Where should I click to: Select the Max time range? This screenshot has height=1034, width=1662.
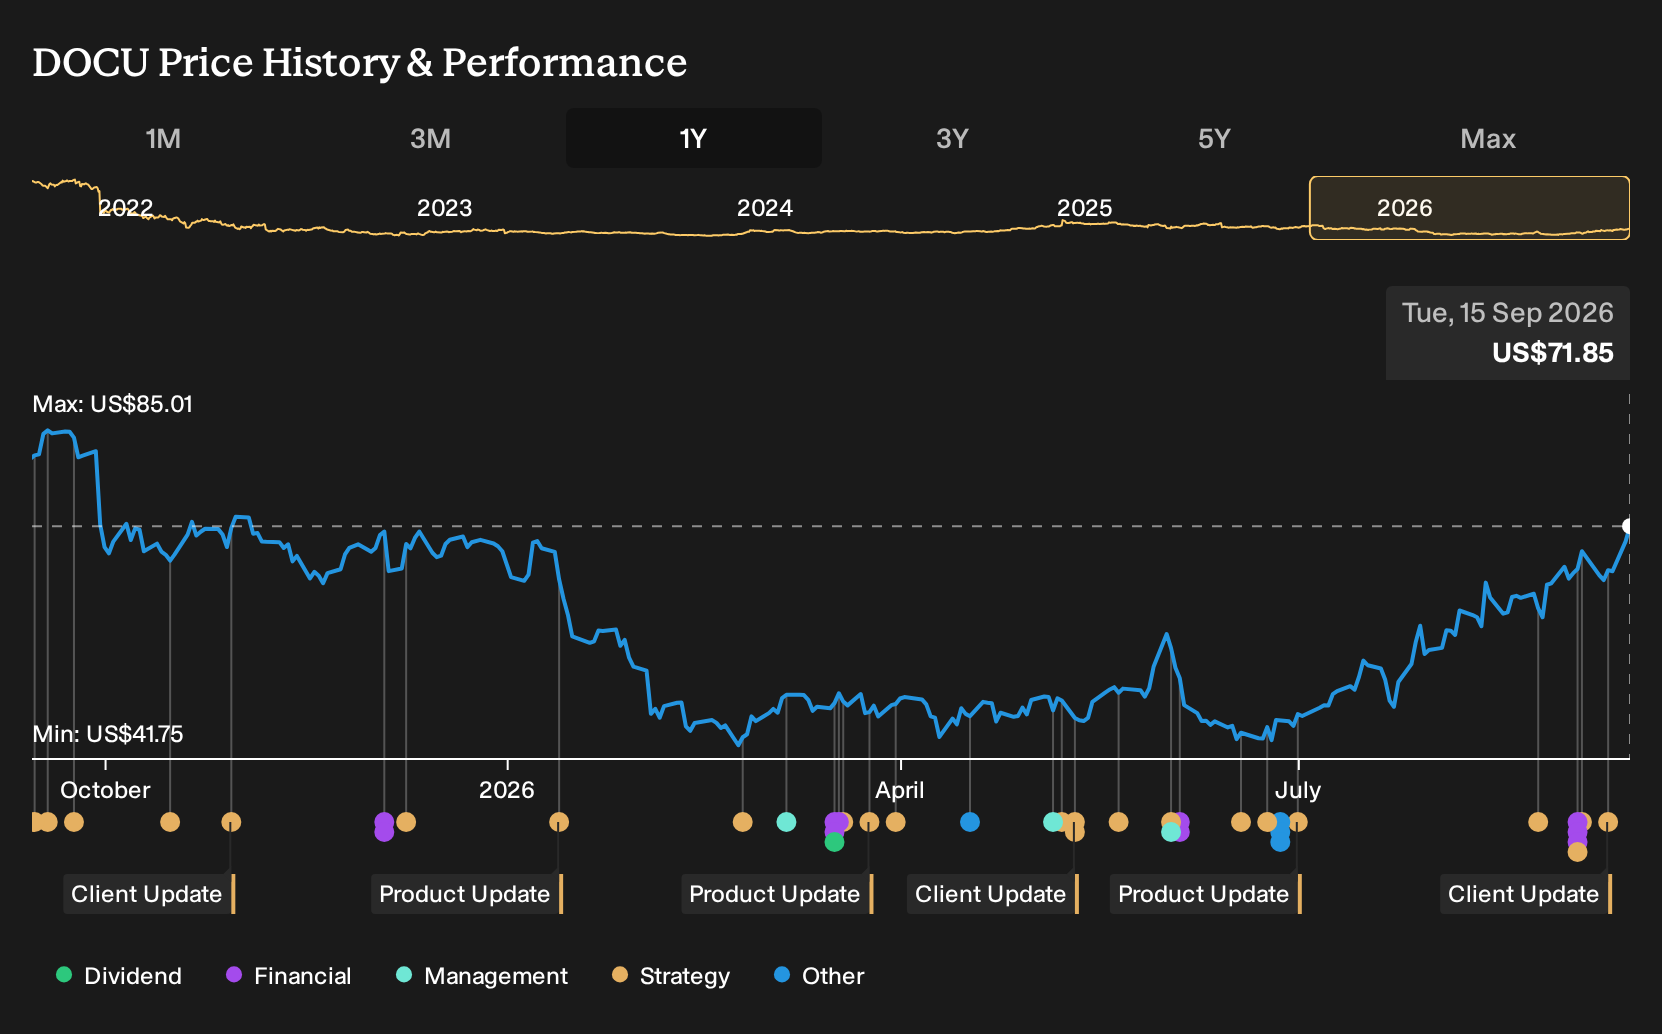pyautogui.click(x=1488, y=138)
